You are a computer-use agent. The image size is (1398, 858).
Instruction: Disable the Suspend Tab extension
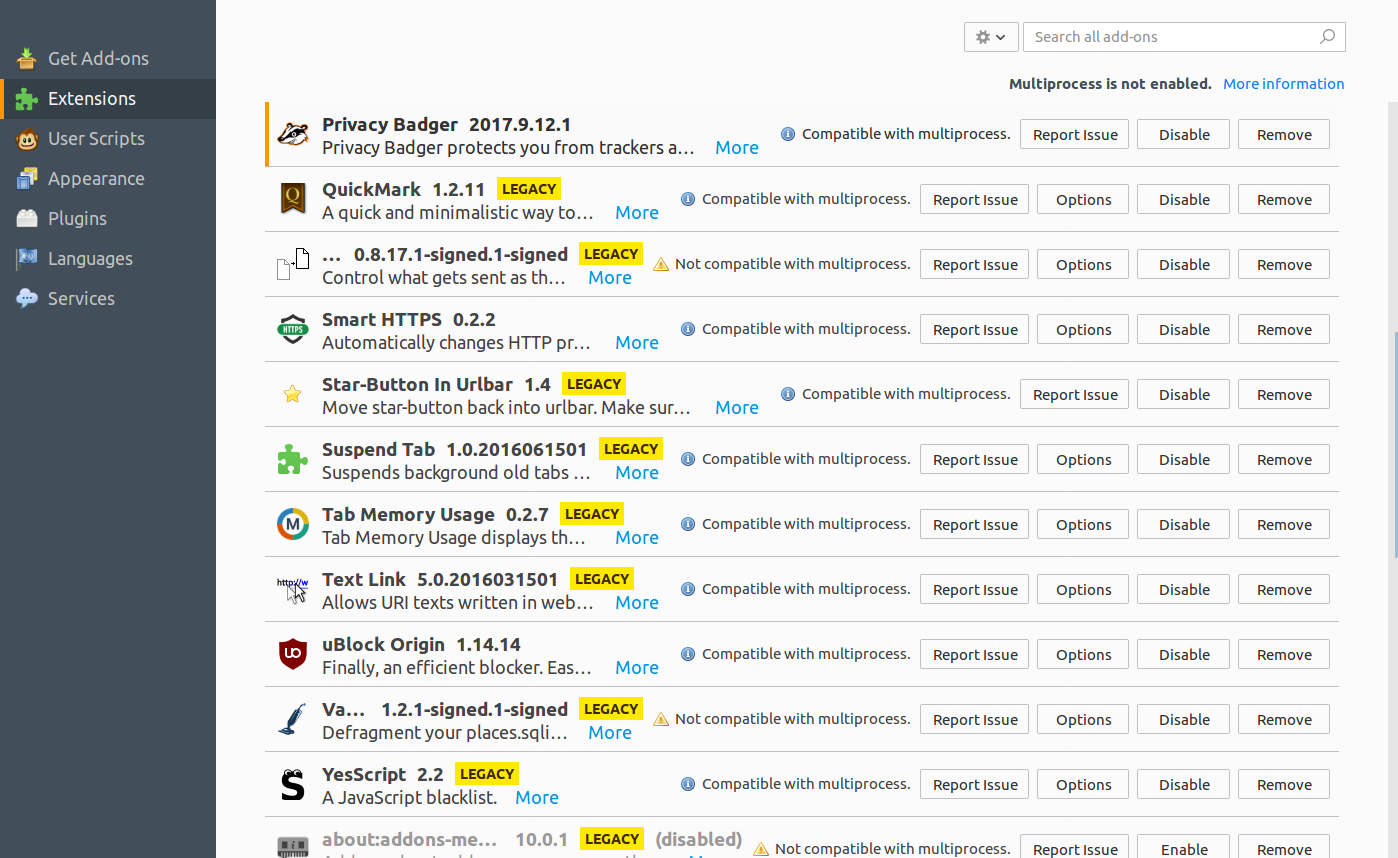point(1184,460)
